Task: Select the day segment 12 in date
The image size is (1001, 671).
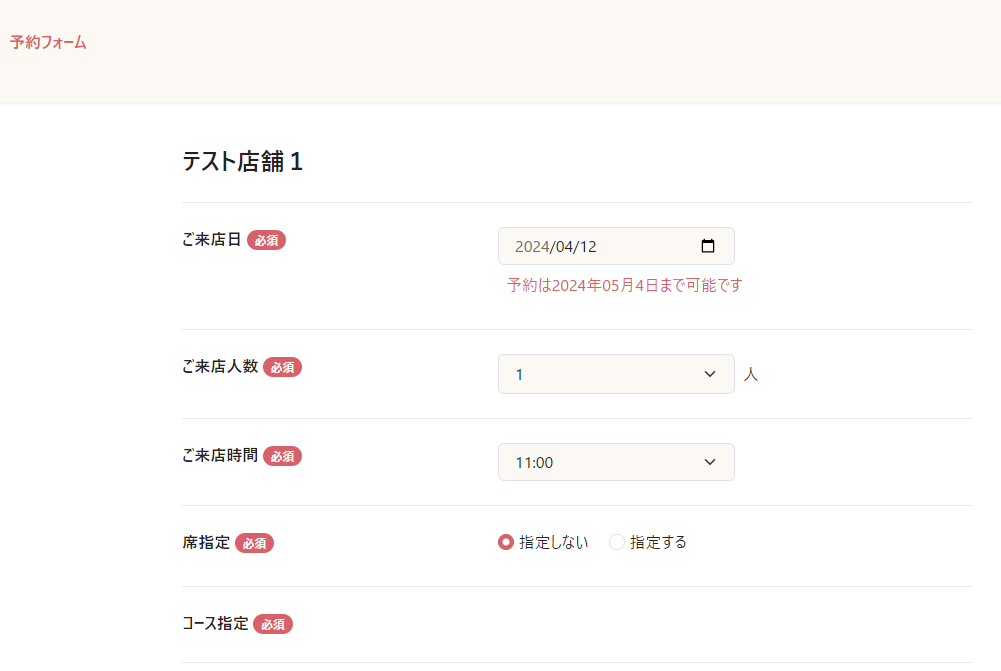Action: click(587, 247)
